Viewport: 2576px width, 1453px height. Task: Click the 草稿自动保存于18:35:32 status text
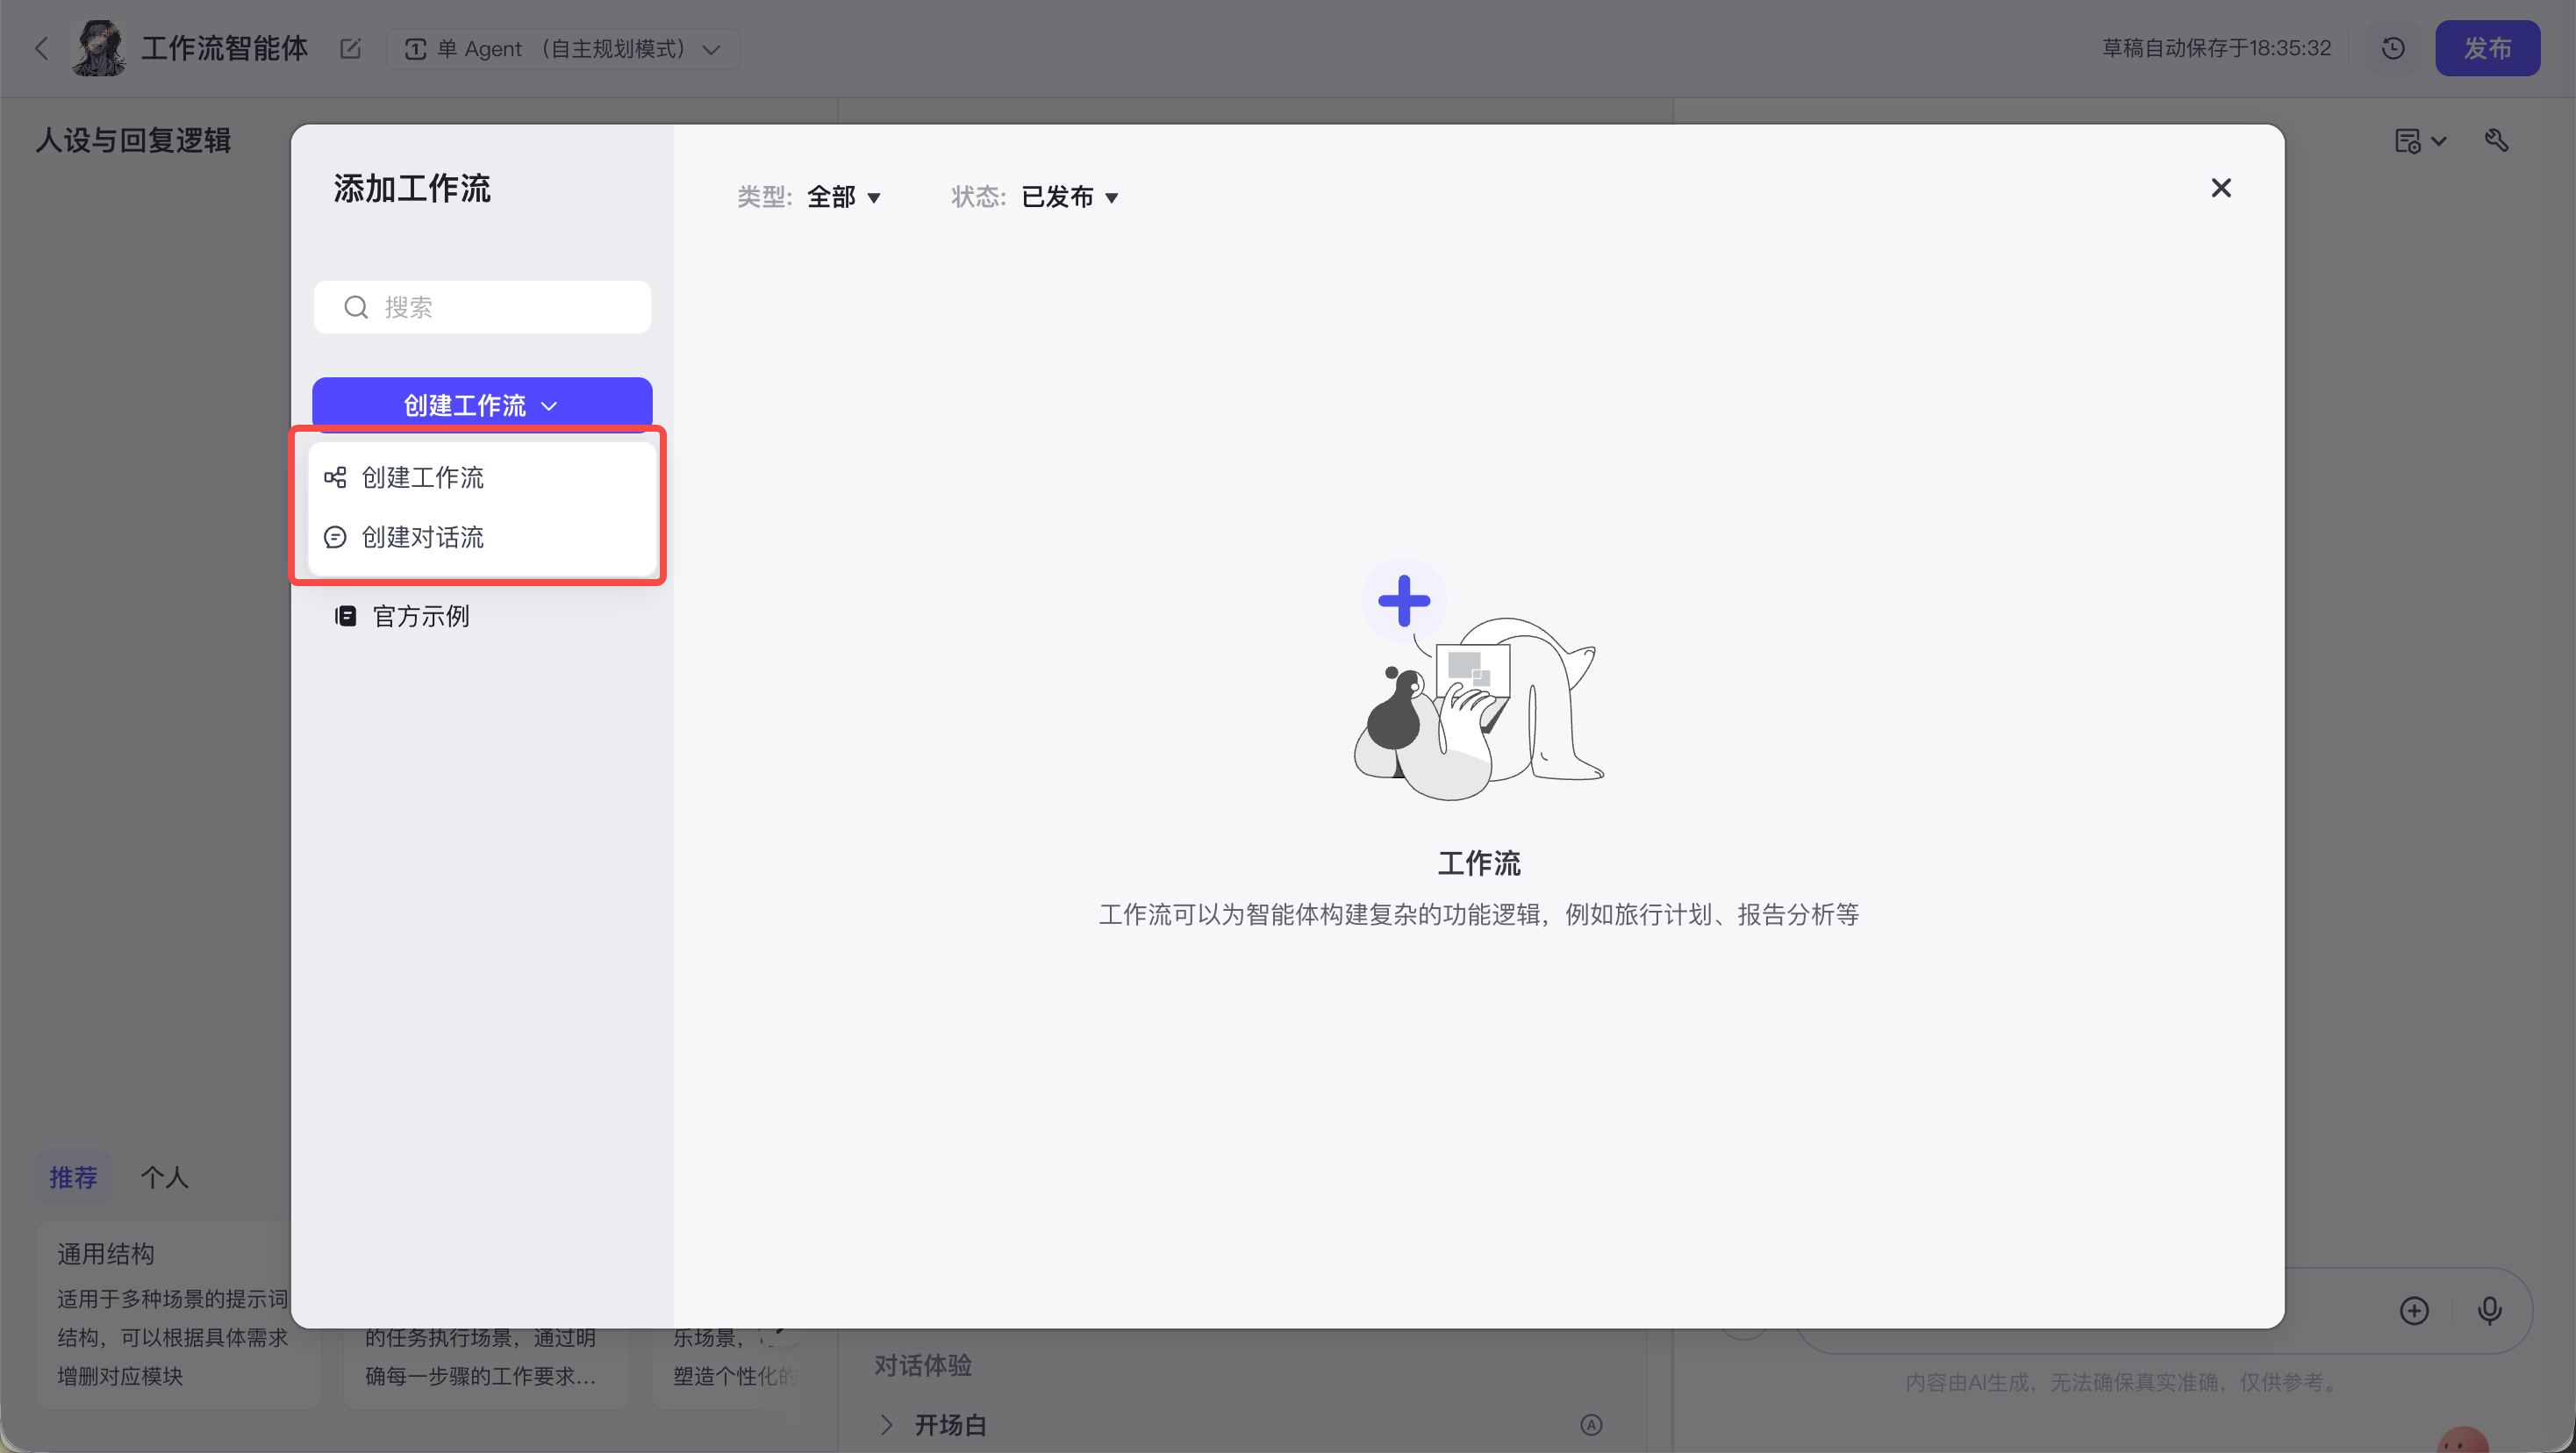(x=2216, y=48)
